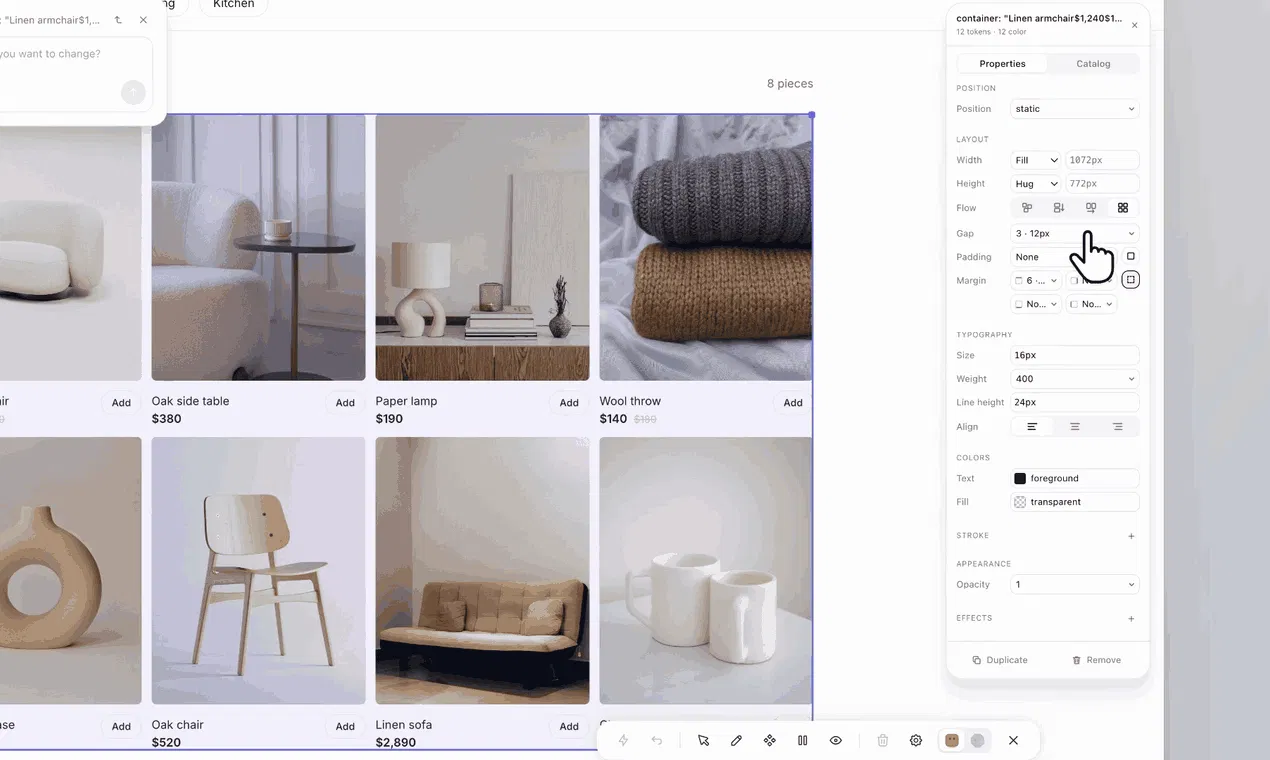
Task: Click the white mugs product image
Action: point(706,571)
